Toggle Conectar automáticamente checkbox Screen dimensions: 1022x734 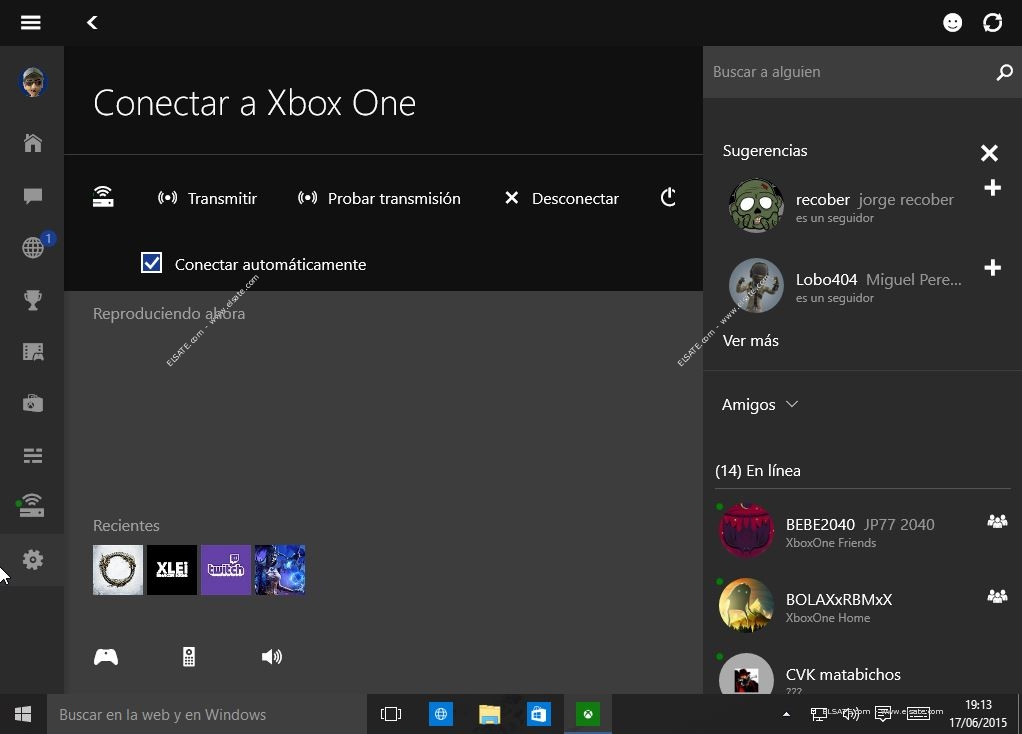tap(151, 263)
